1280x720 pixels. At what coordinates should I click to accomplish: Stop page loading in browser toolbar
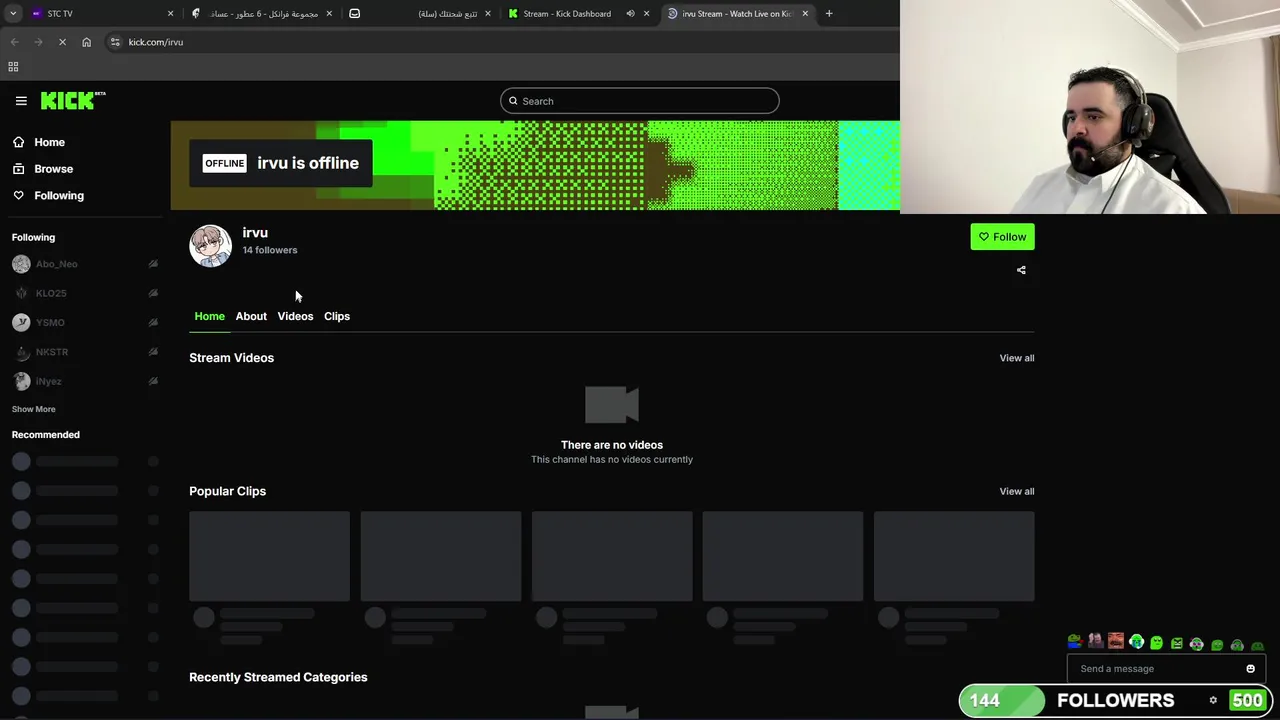62,42
